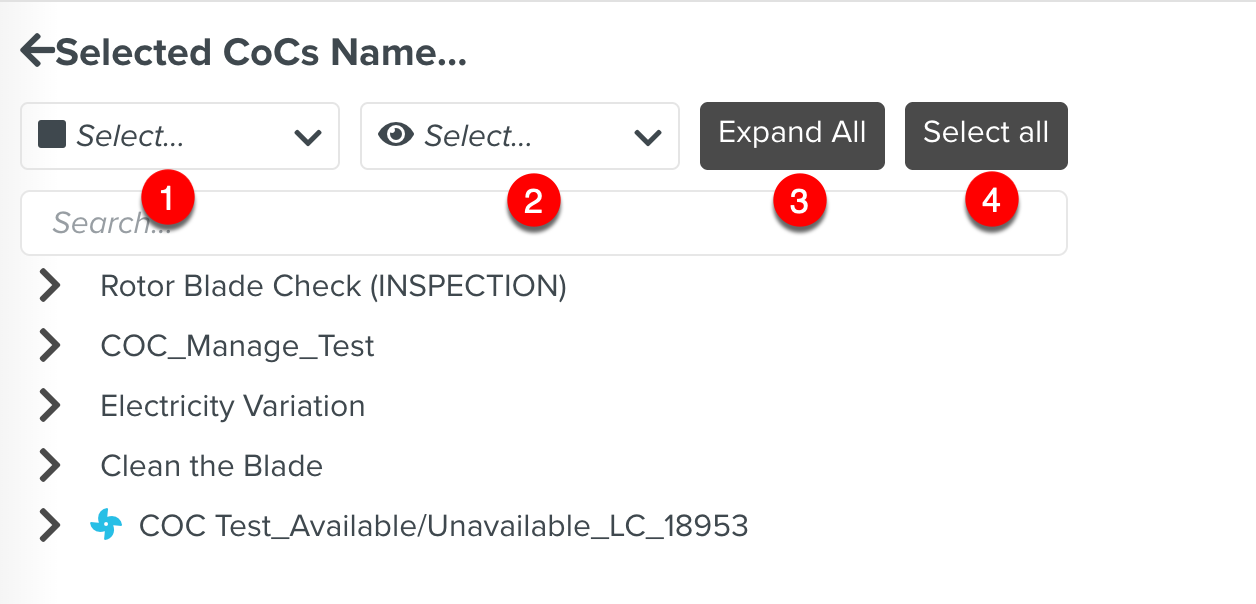Viewport: 1256px width, 604px height.
Task: Expand the Clean the Blade node
Action: tap(48, 465)
